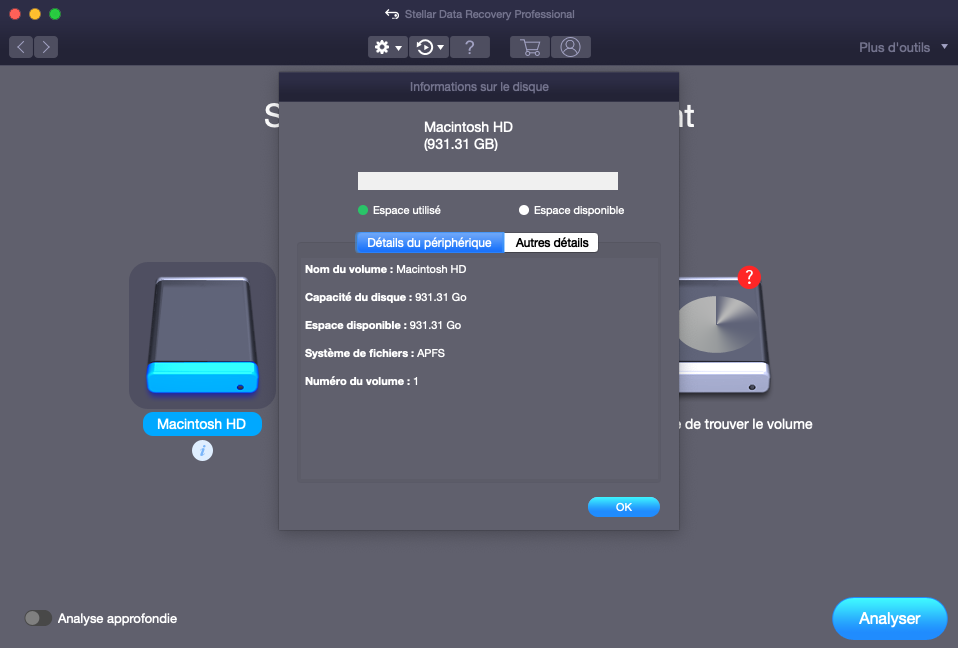The image size is (958, 648).
Task: Close the window with the red button
Action: tap(15, 14)
